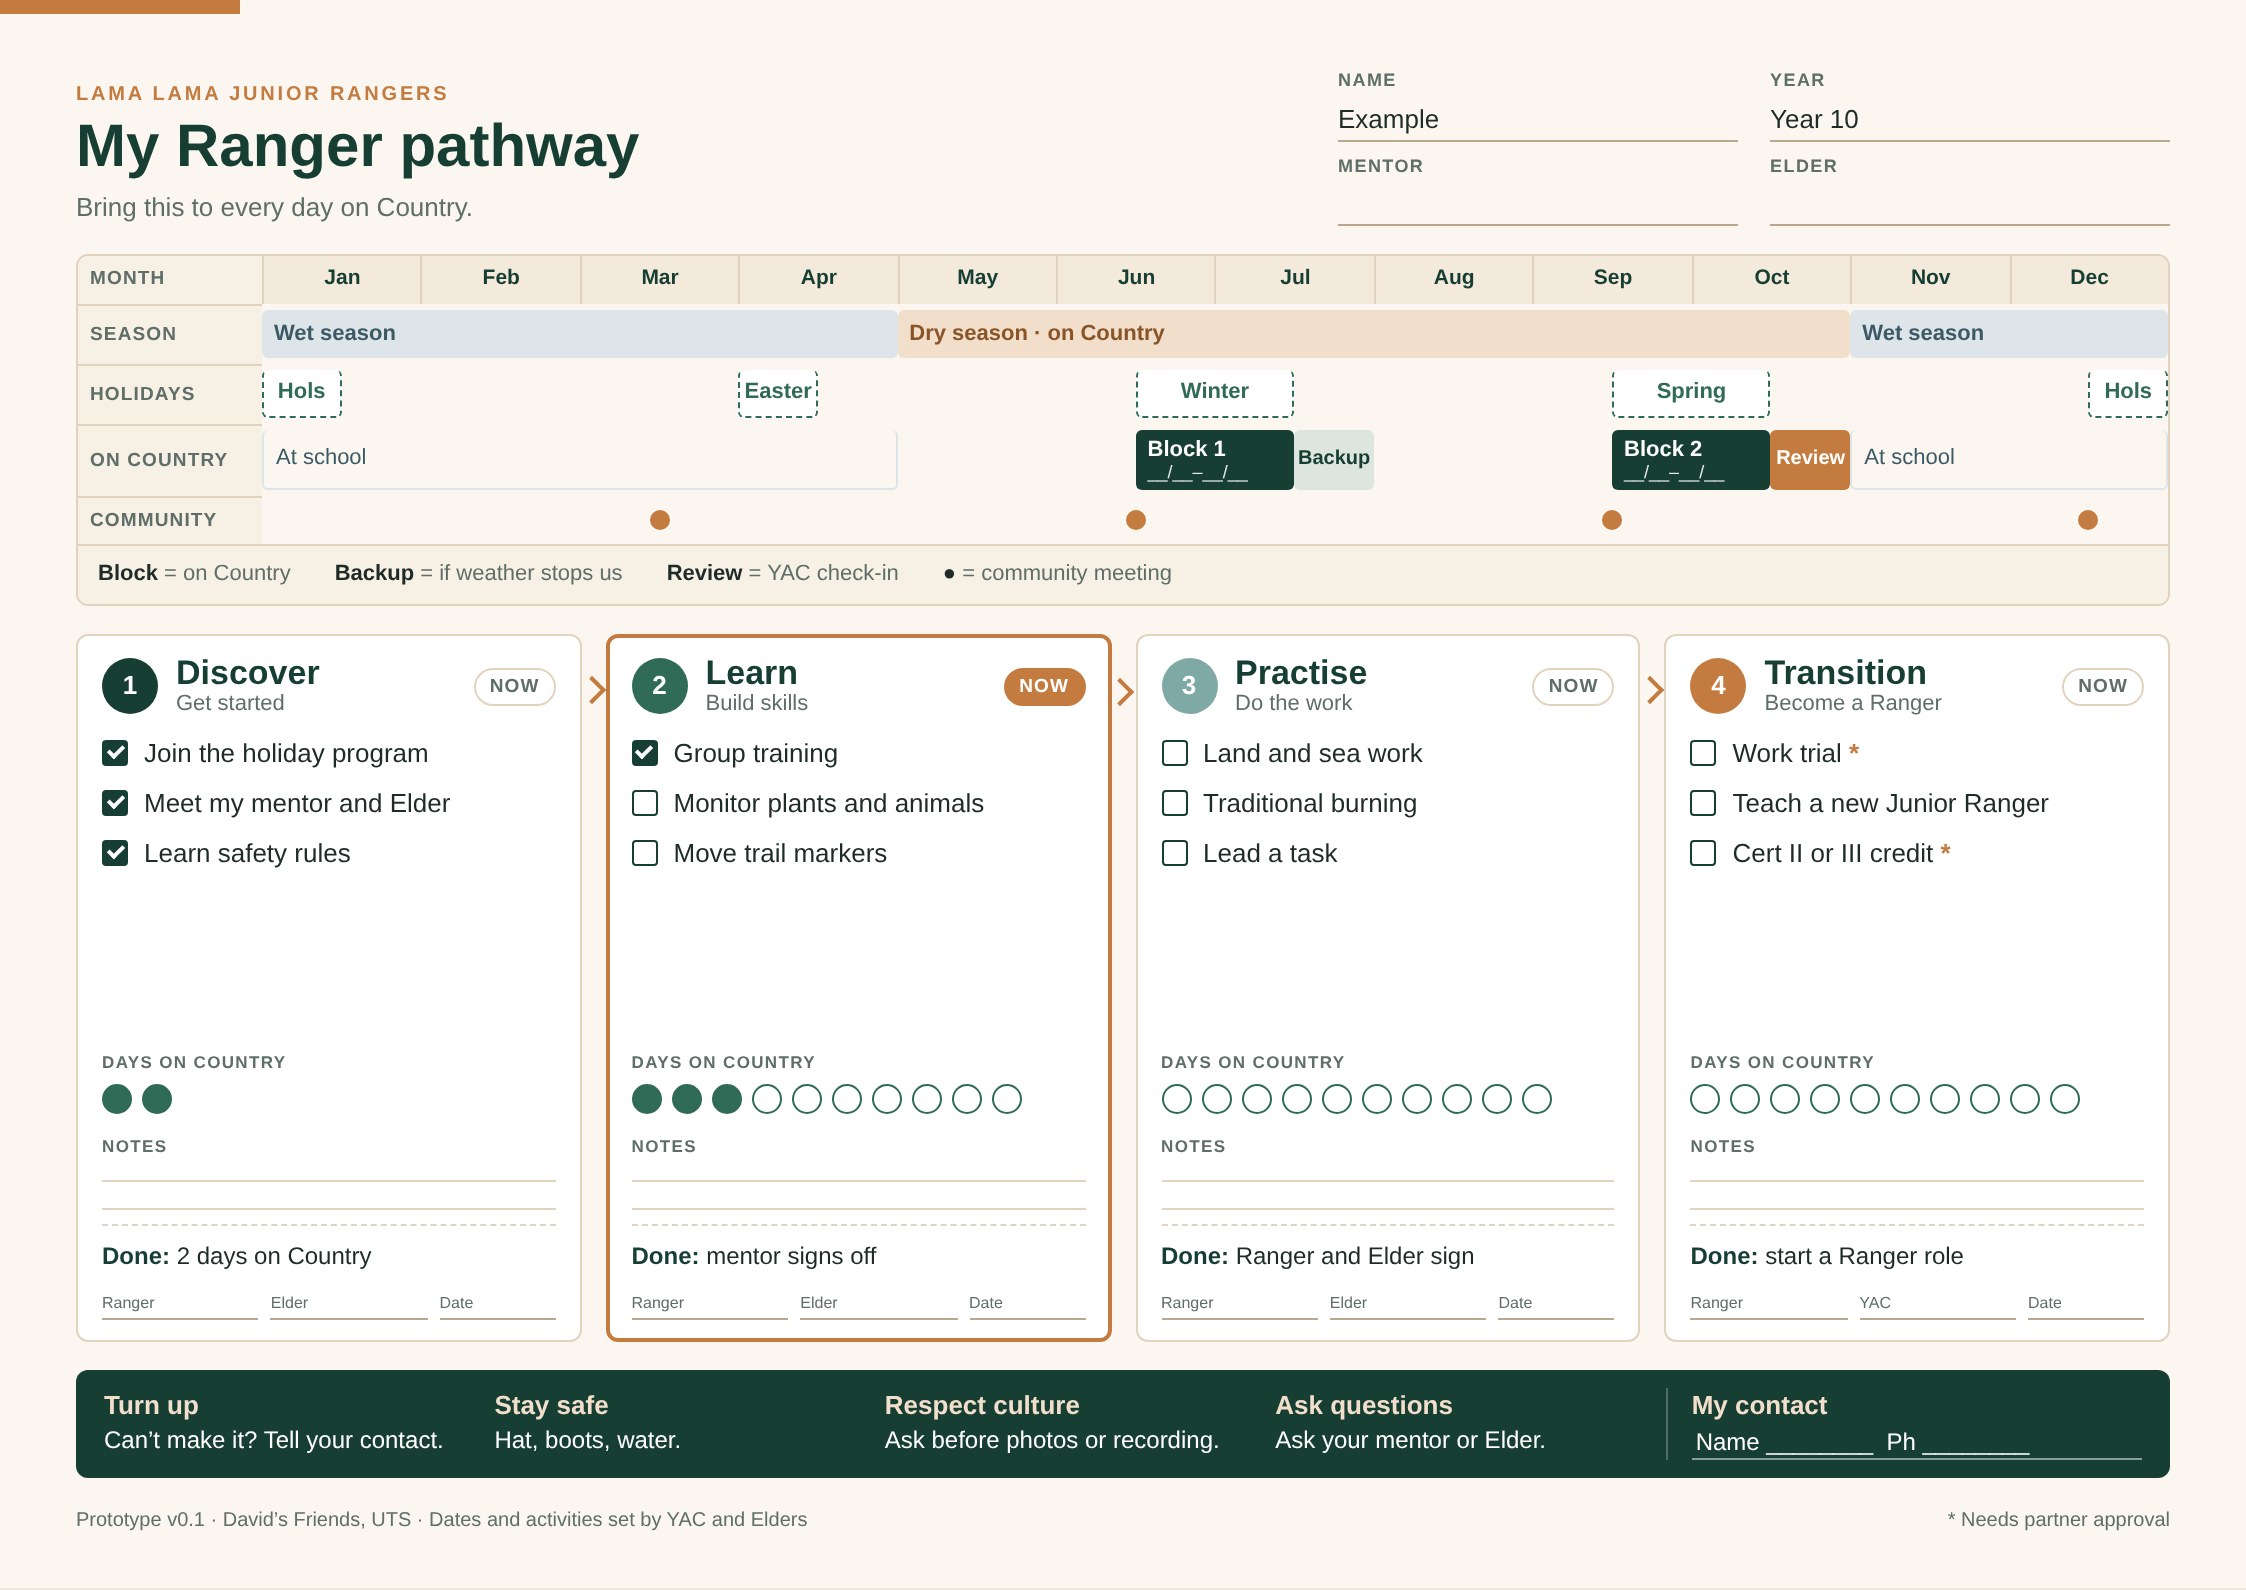Select the September community meeting dot

[x=1612, y=520]
